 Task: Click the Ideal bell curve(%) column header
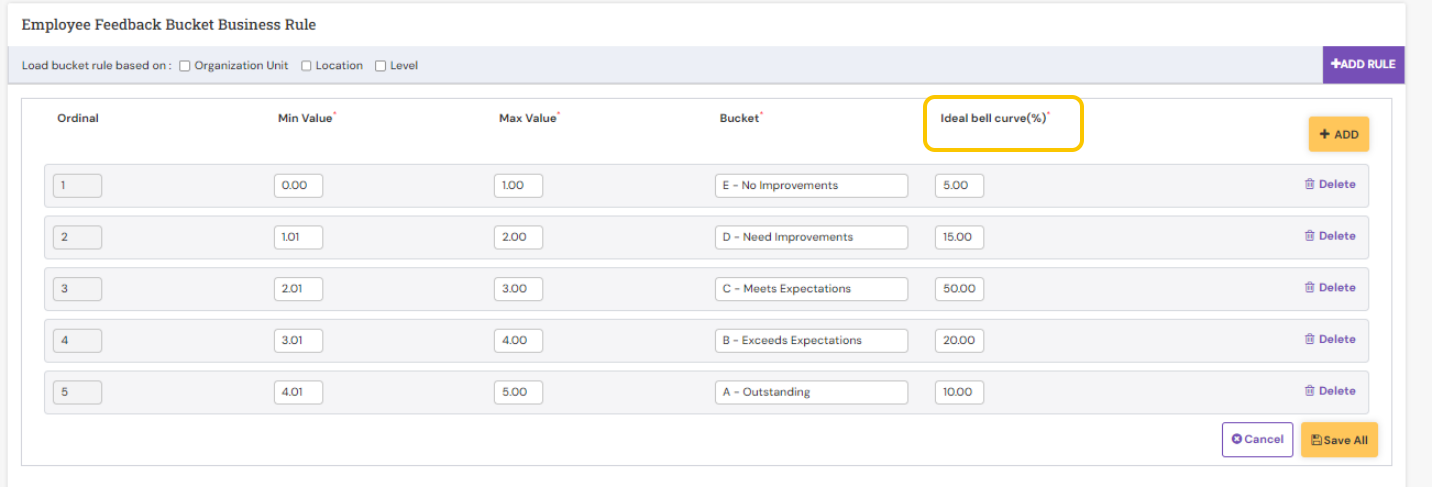[994, 118]
